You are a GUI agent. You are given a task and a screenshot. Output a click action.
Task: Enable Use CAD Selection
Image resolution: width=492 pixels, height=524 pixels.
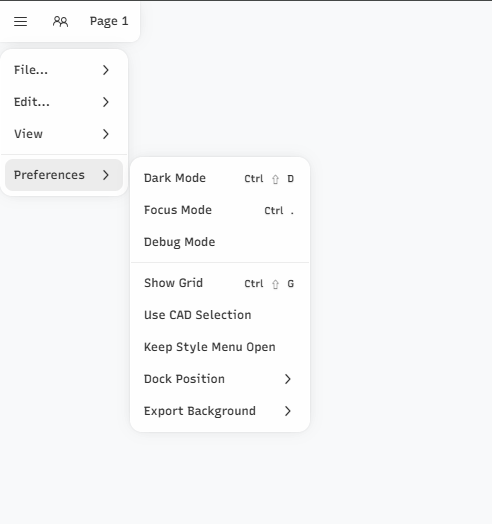tap(220, 315)
